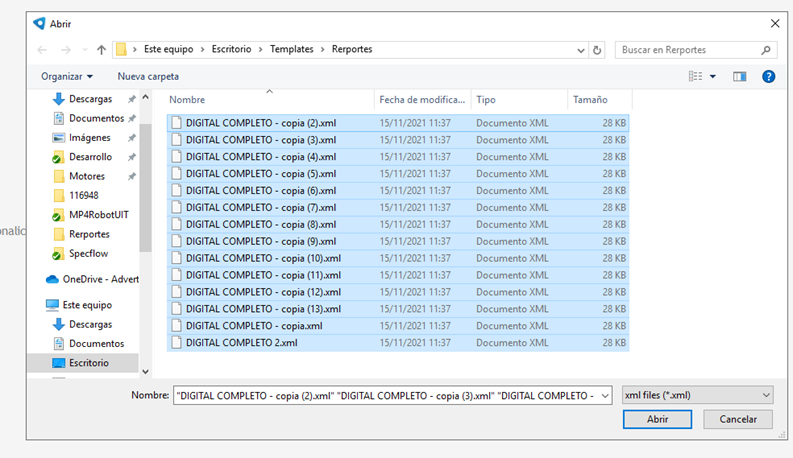793x458 pixels.
Task: Click the search magnifier icon
Action: 766,50
